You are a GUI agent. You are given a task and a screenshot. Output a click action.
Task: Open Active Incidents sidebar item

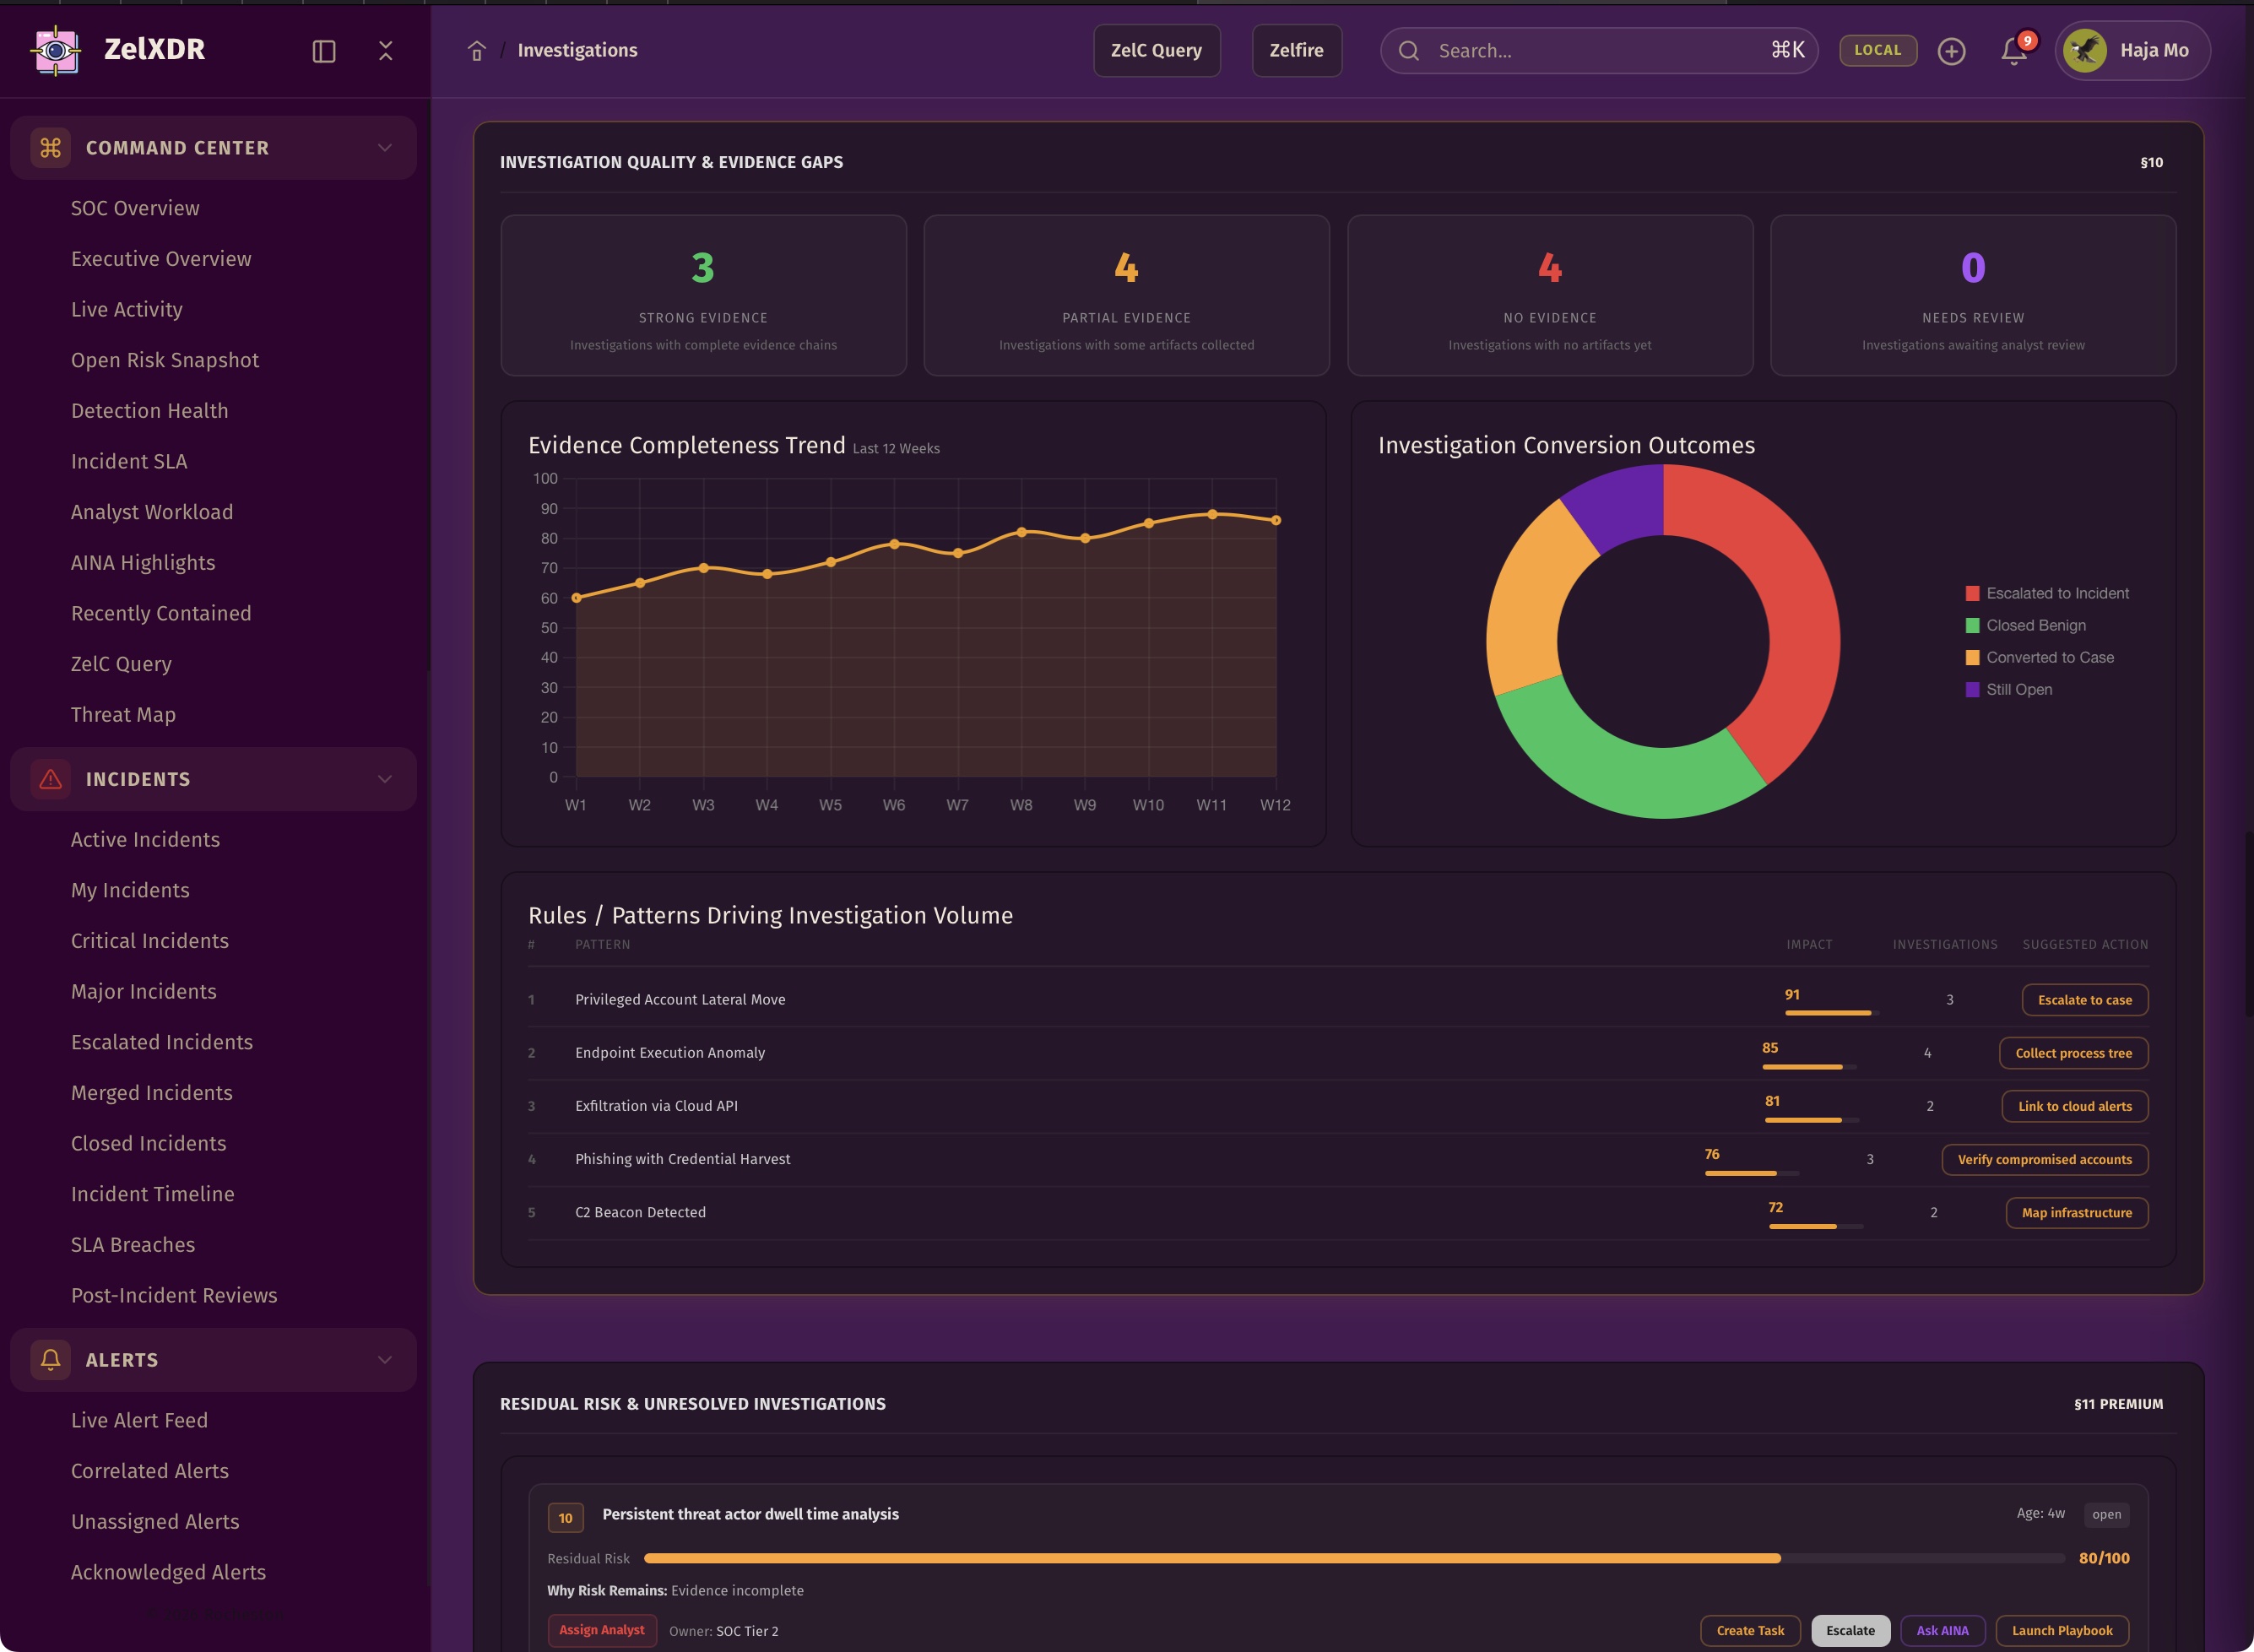click(x=145, y=840)
